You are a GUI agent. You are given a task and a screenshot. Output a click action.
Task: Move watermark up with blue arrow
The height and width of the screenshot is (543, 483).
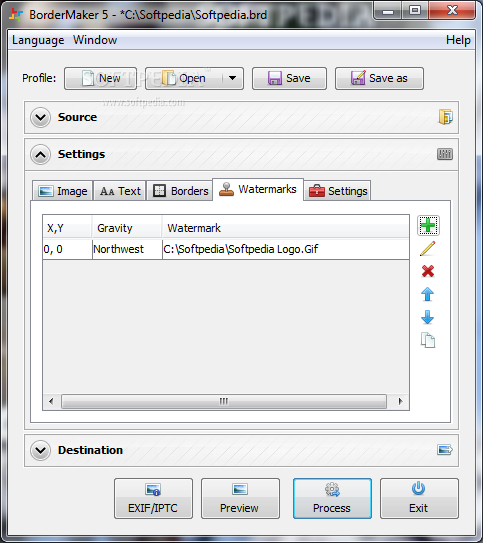428,294
